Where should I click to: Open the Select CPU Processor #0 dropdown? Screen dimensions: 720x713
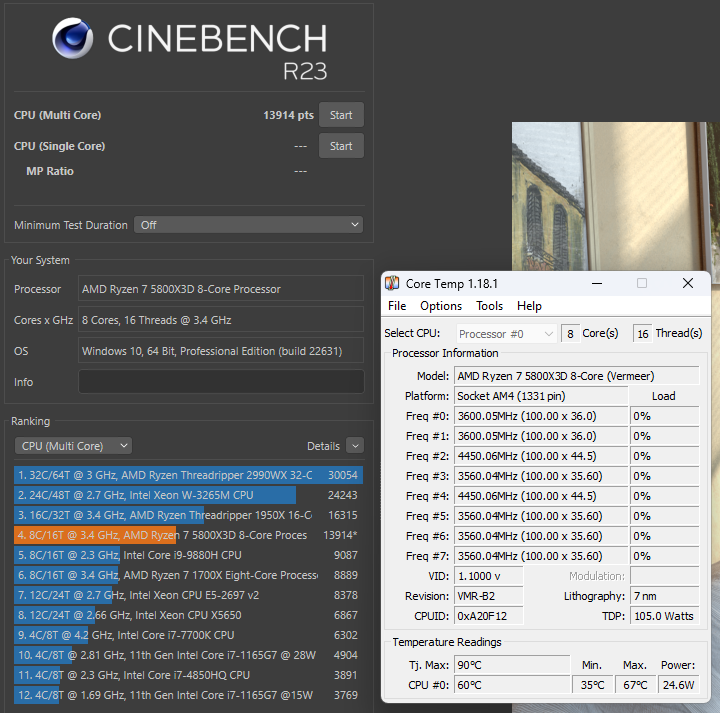pos(506,334)
